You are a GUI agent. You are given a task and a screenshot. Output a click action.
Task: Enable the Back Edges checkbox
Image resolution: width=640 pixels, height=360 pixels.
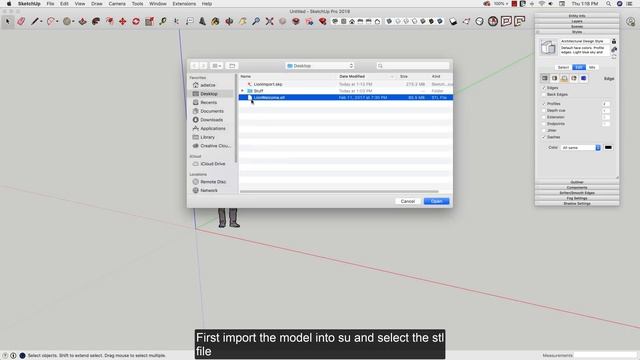click(x=544, y=94)
